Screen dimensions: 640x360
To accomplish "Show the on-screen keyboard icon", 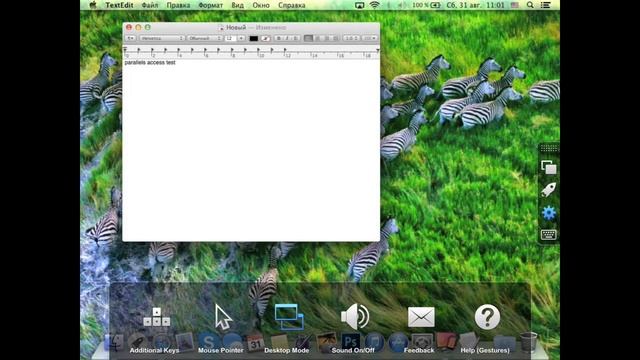I will [x=549, y=235].
